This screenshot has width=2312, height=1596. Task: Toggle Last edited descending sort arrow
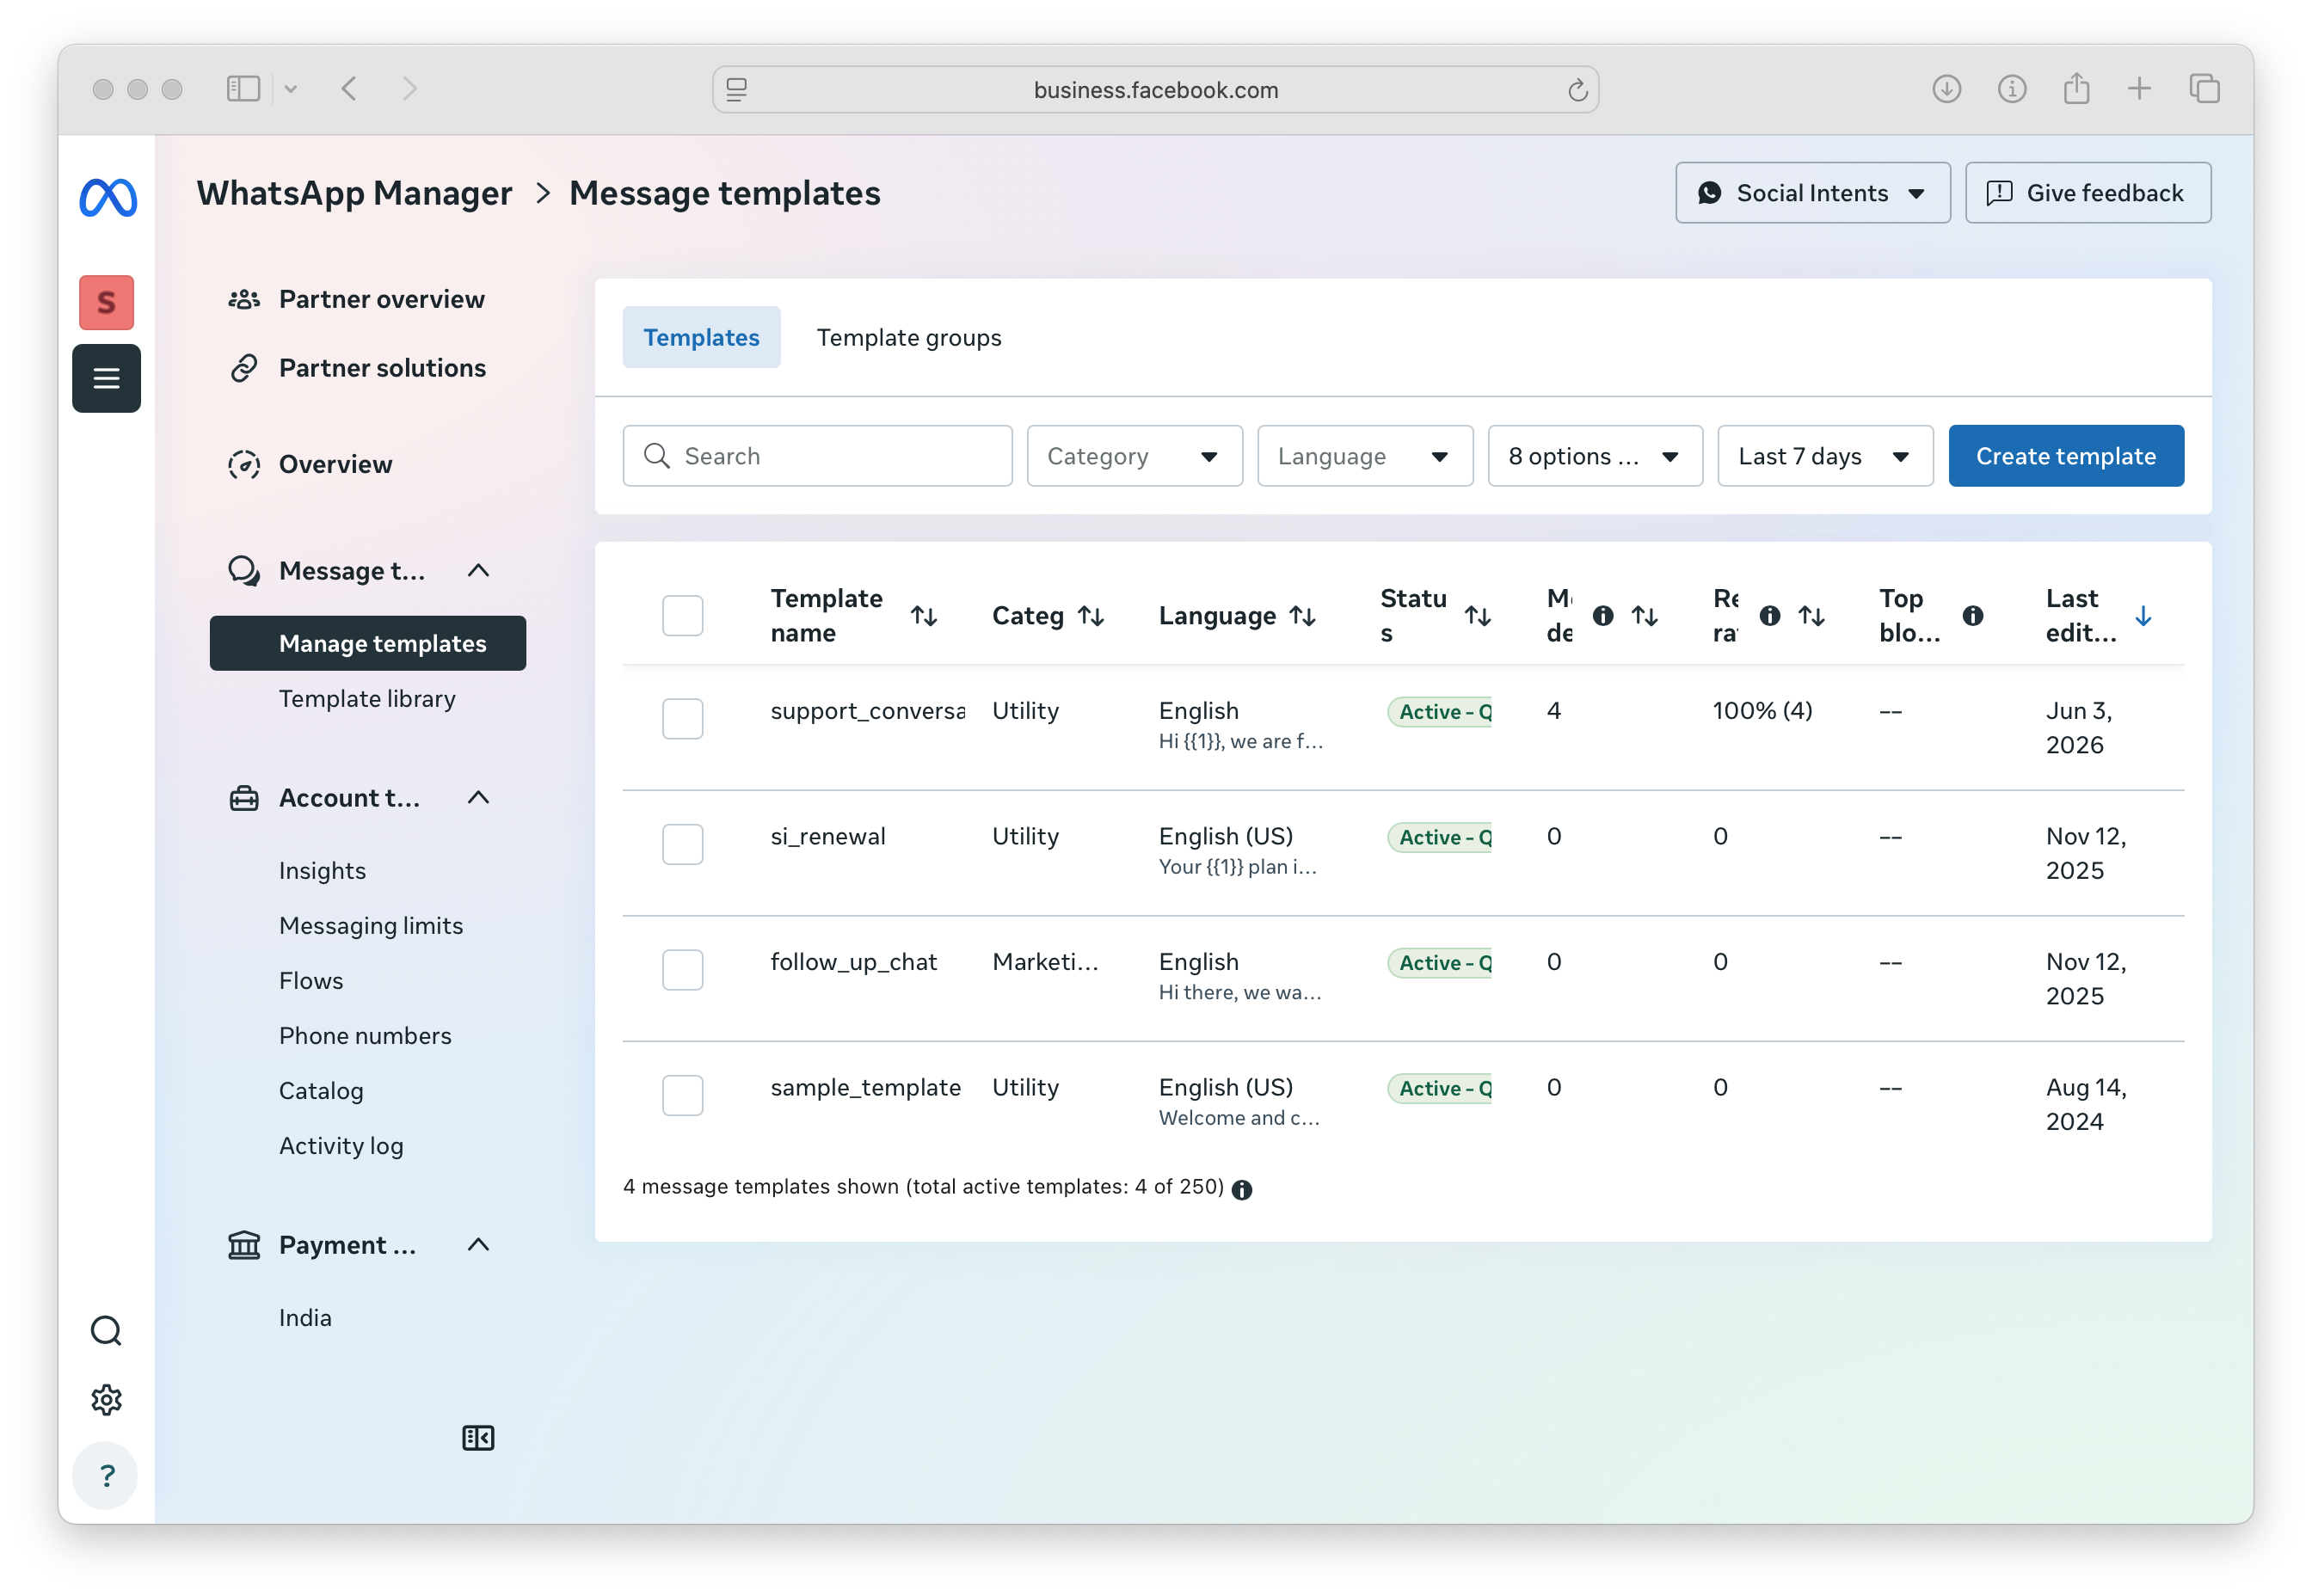[x=2143, y=615]
